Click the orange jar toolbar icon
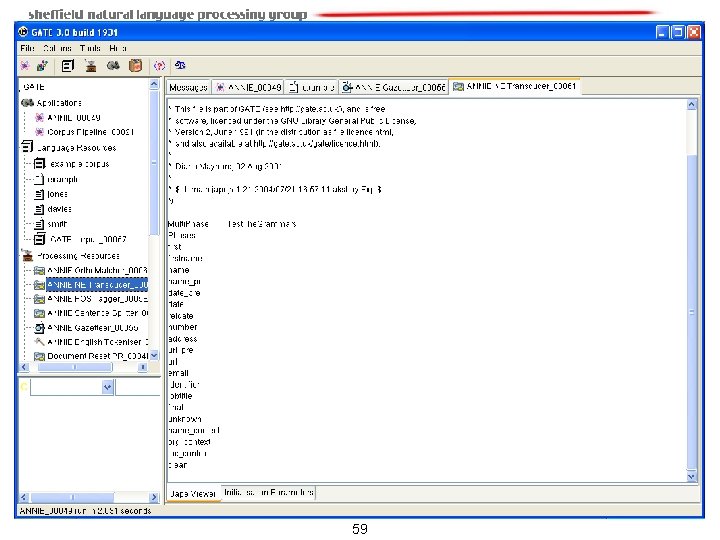720x540 pixels. coord(135,66)
